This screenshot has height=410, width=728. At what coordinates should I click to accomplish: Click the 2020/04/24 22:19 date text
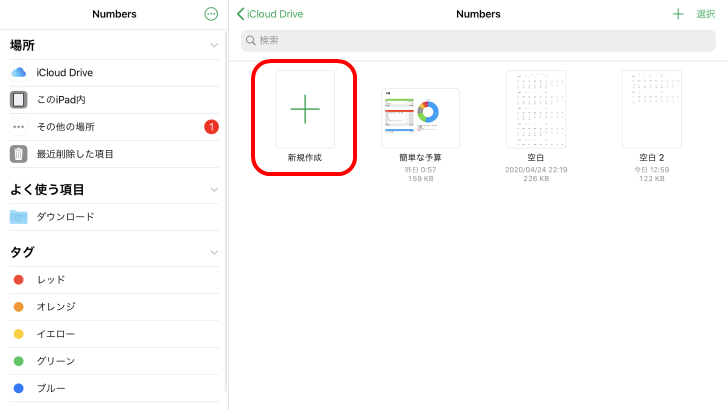[x=536, y=169]
